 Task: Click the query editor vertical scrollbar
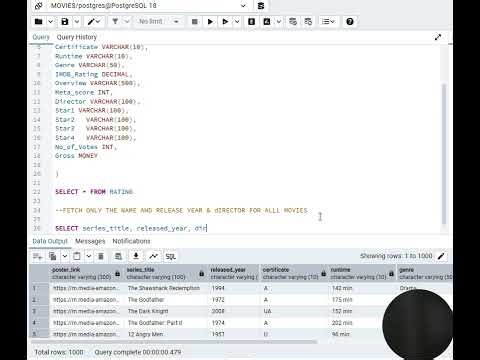click(x=444, y=153)
